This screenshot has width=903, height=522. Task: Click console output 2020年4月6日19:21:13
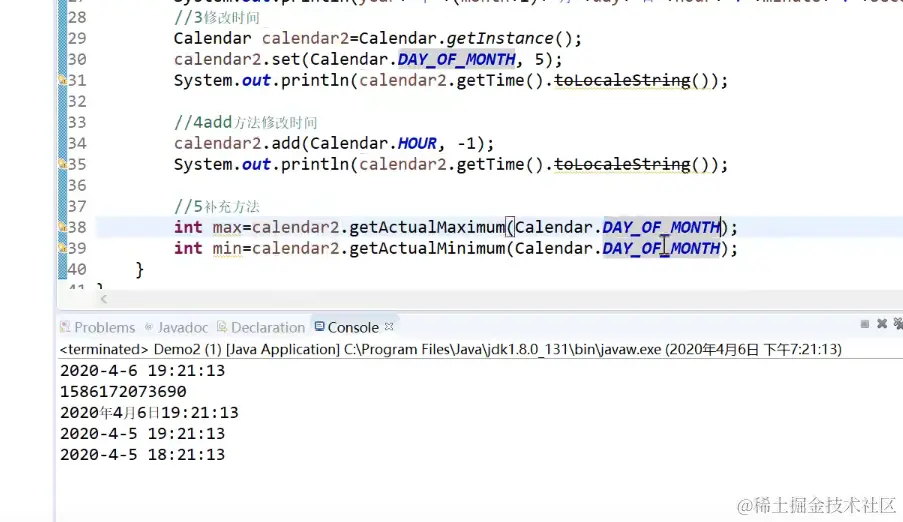point(149,413)
